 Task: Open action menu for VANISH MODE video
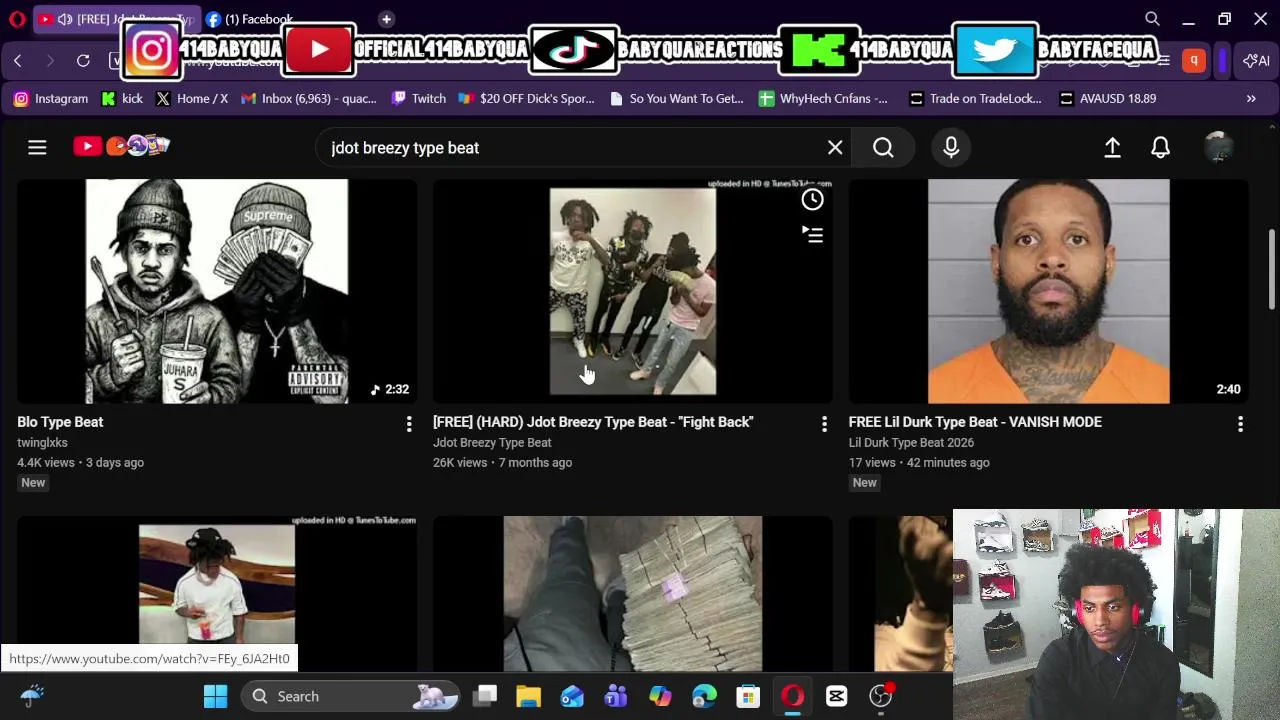(1240, 425)
